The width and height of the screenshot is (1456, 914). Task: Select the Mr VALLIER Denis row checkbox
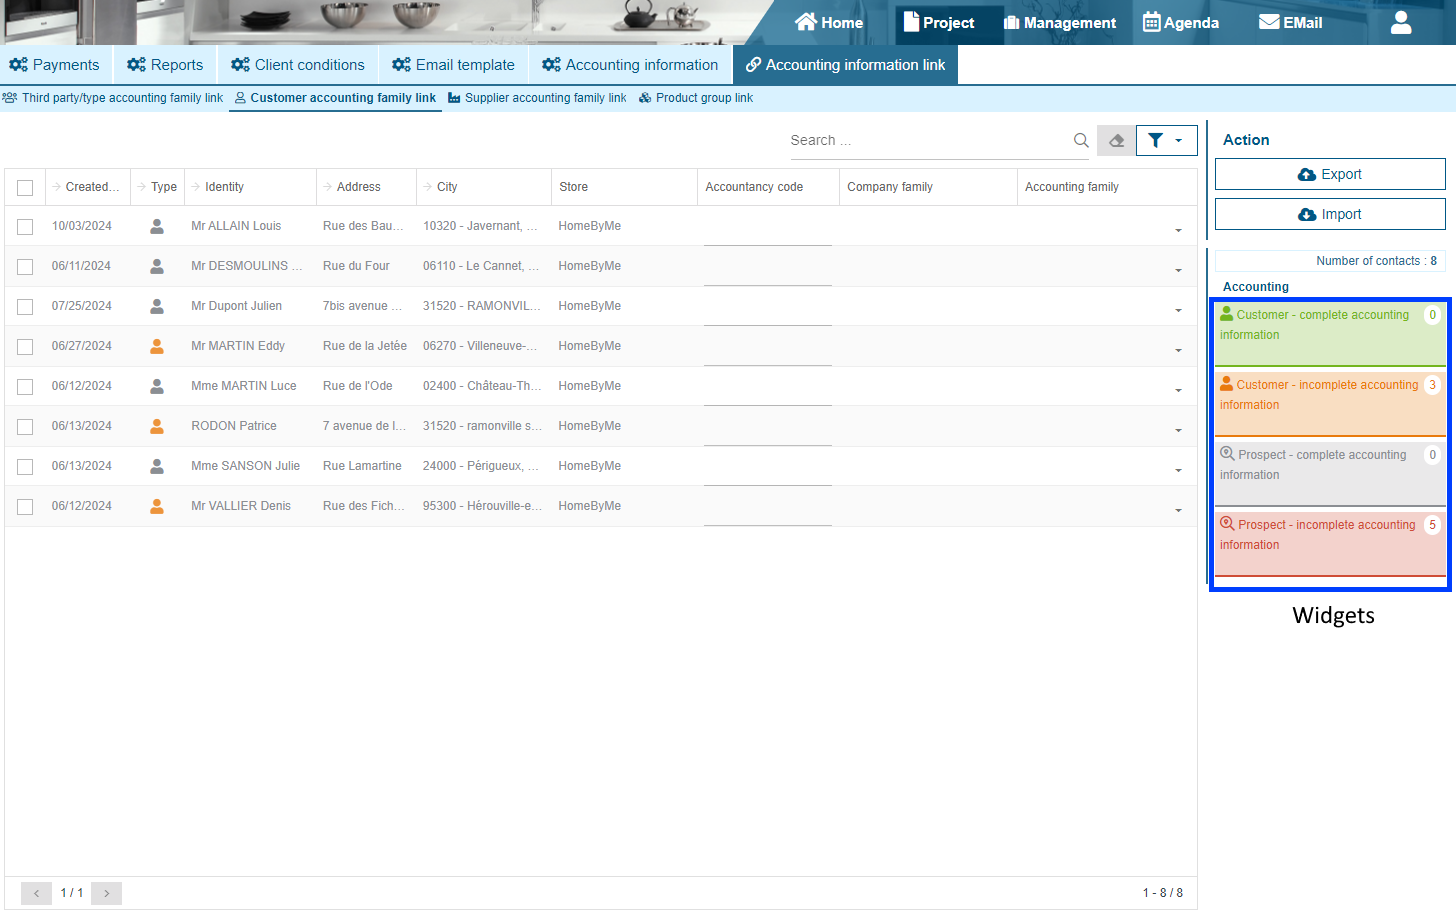[25, 507]
